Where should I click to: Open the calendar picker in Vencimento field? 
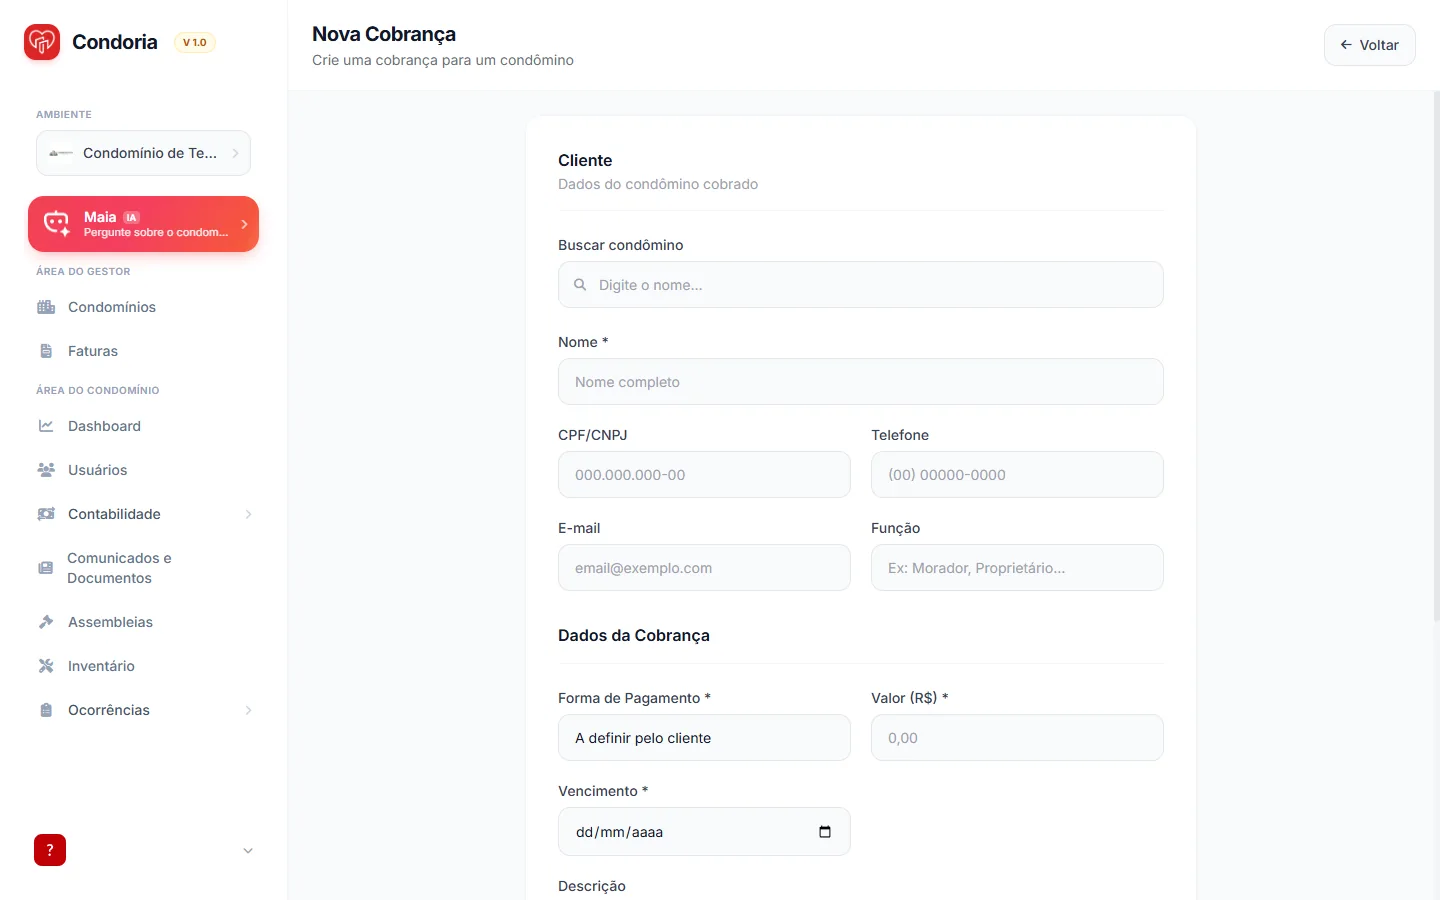[825, 832]
